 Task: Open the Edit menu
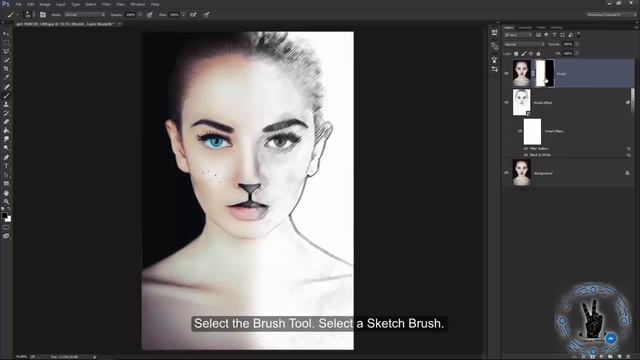31,4
